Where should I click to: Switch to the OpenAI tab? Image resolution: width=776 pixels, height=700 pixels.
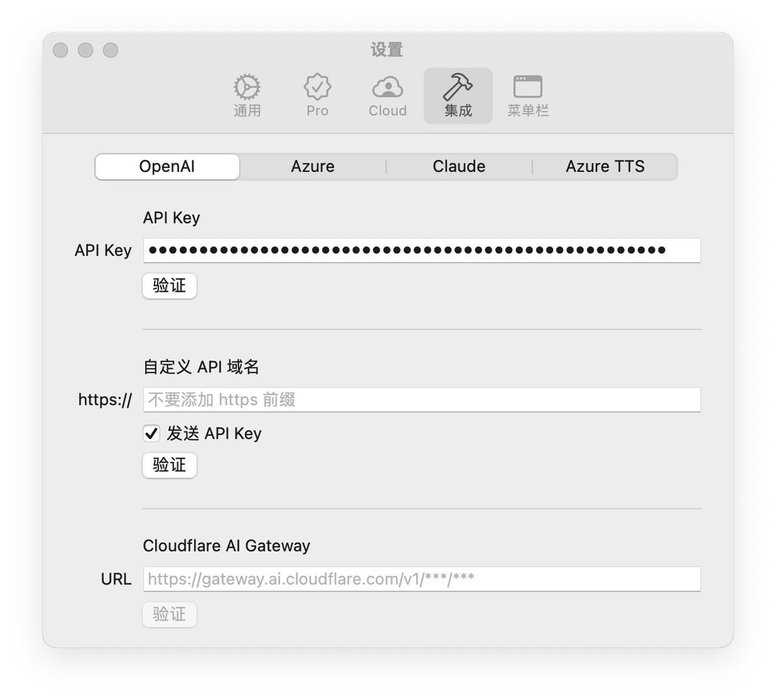[167, 167]
